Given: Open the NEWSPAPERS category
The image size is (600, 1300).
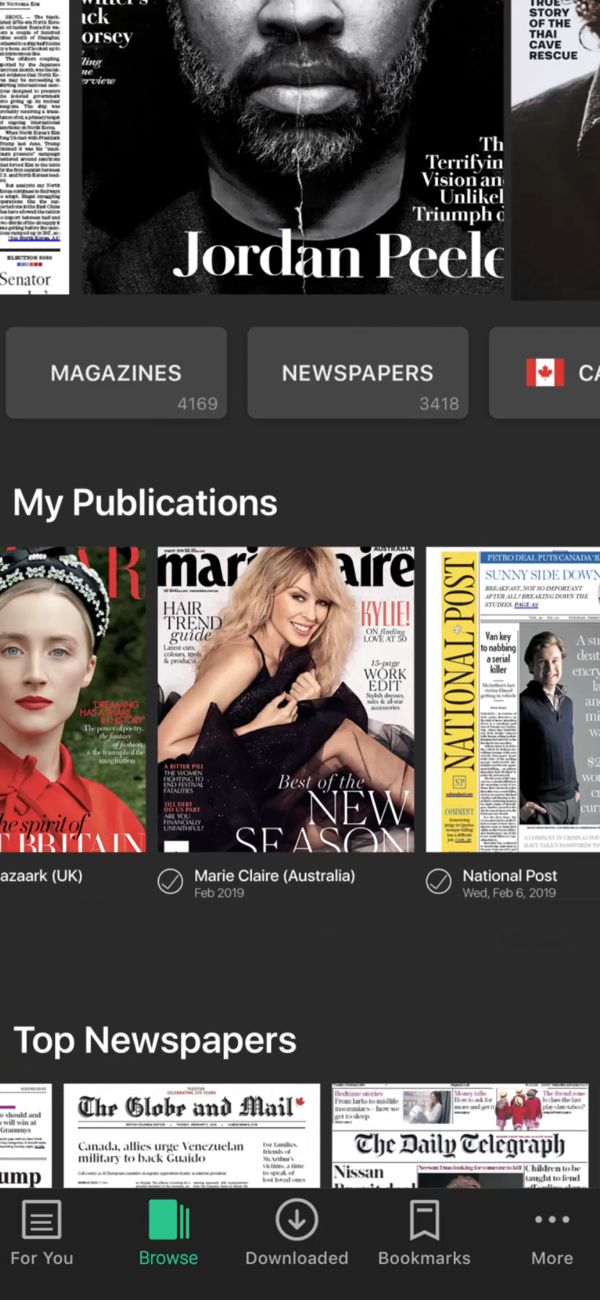Looking at the screenshot, I should coord(358,373).
